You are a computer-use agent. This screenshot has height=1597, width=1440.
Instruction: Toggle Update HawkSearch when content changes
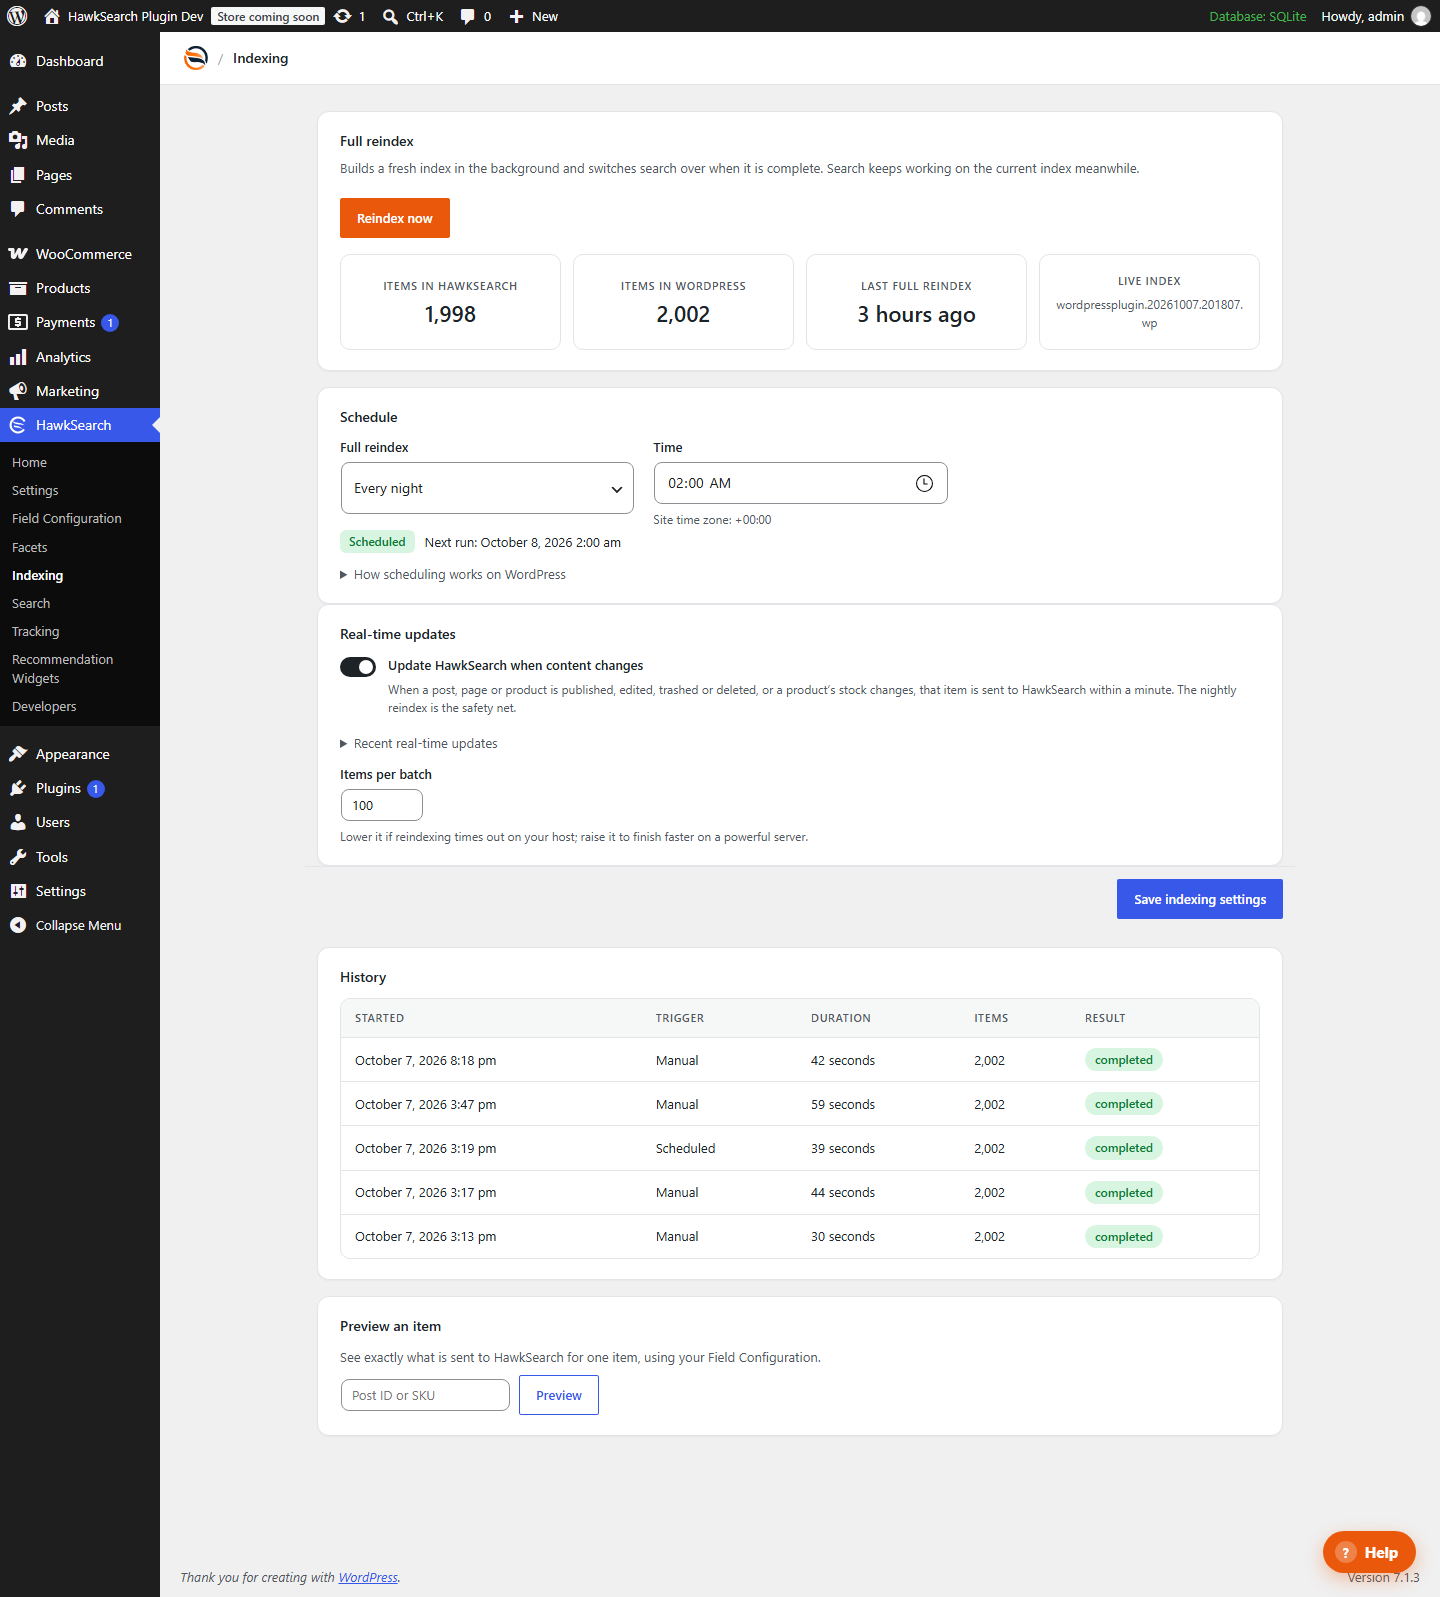coord(358,667)
